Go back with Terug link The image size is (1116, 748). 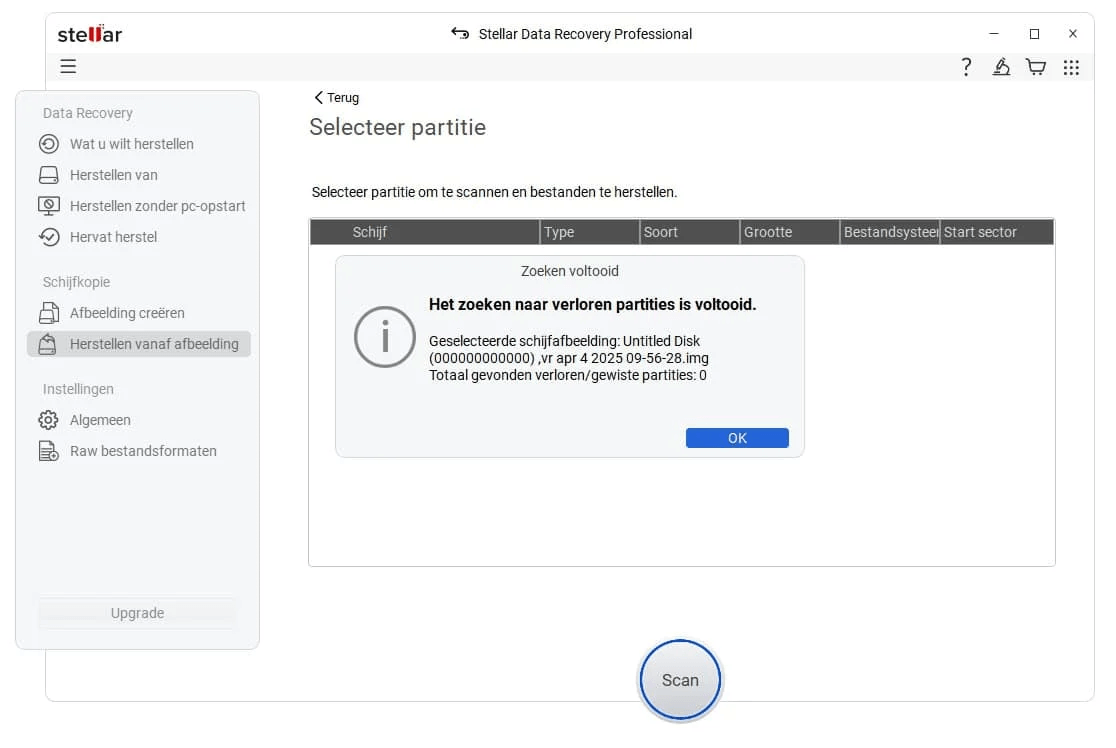(x=337, y=98)
